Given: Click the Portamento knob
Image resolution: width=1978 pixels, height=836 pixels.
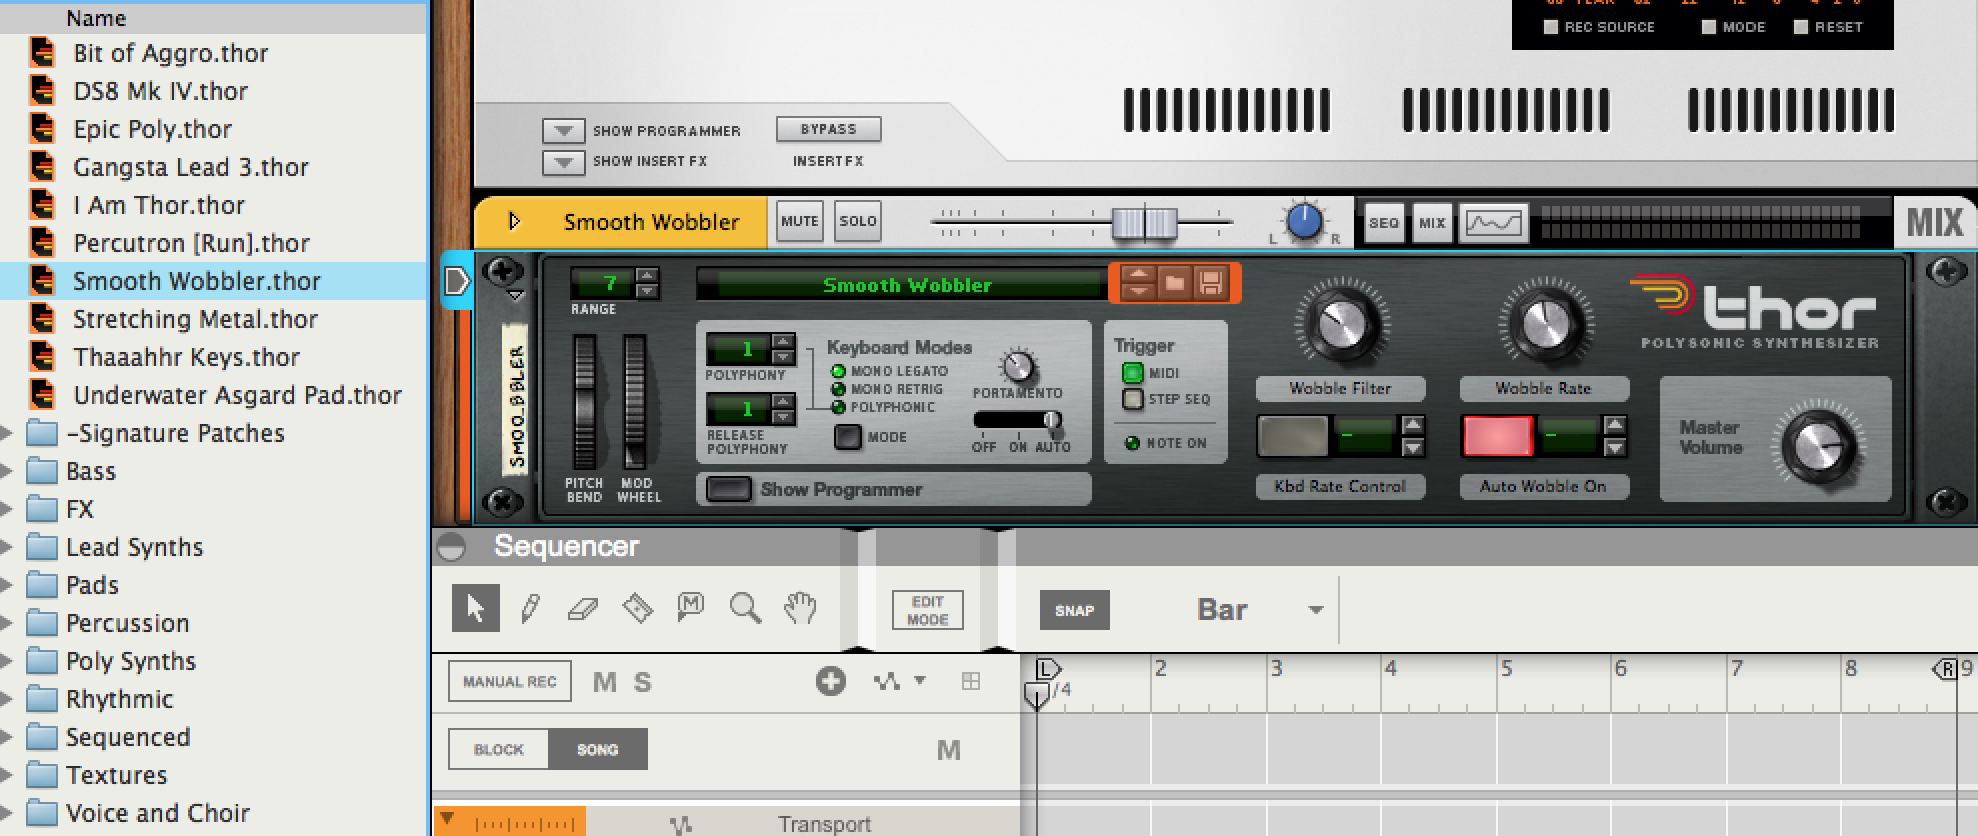Looking at the screenshot, I should click(1018, 367).
